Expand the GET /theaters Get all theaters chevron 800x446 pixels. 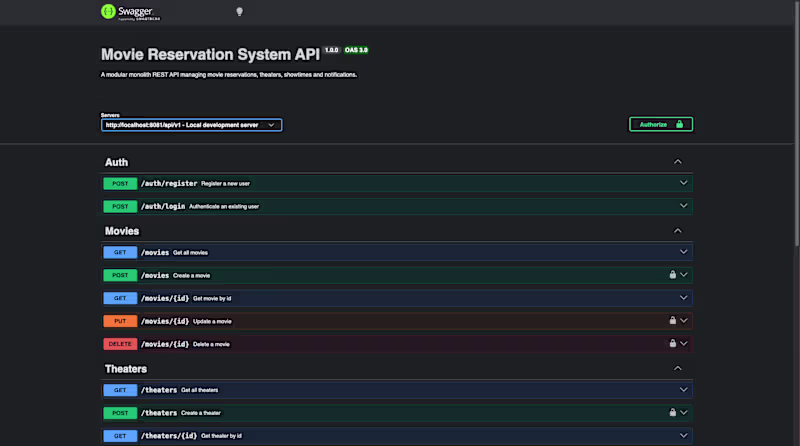[684, 389]
